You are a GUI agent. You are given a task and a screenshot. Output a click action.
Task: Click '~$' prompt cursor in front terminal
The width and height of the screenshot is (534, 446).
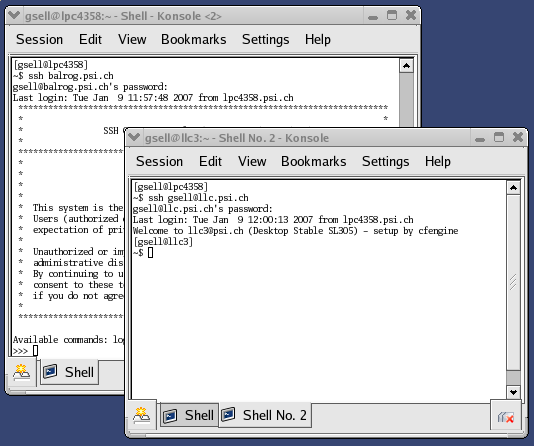point(151,253)
